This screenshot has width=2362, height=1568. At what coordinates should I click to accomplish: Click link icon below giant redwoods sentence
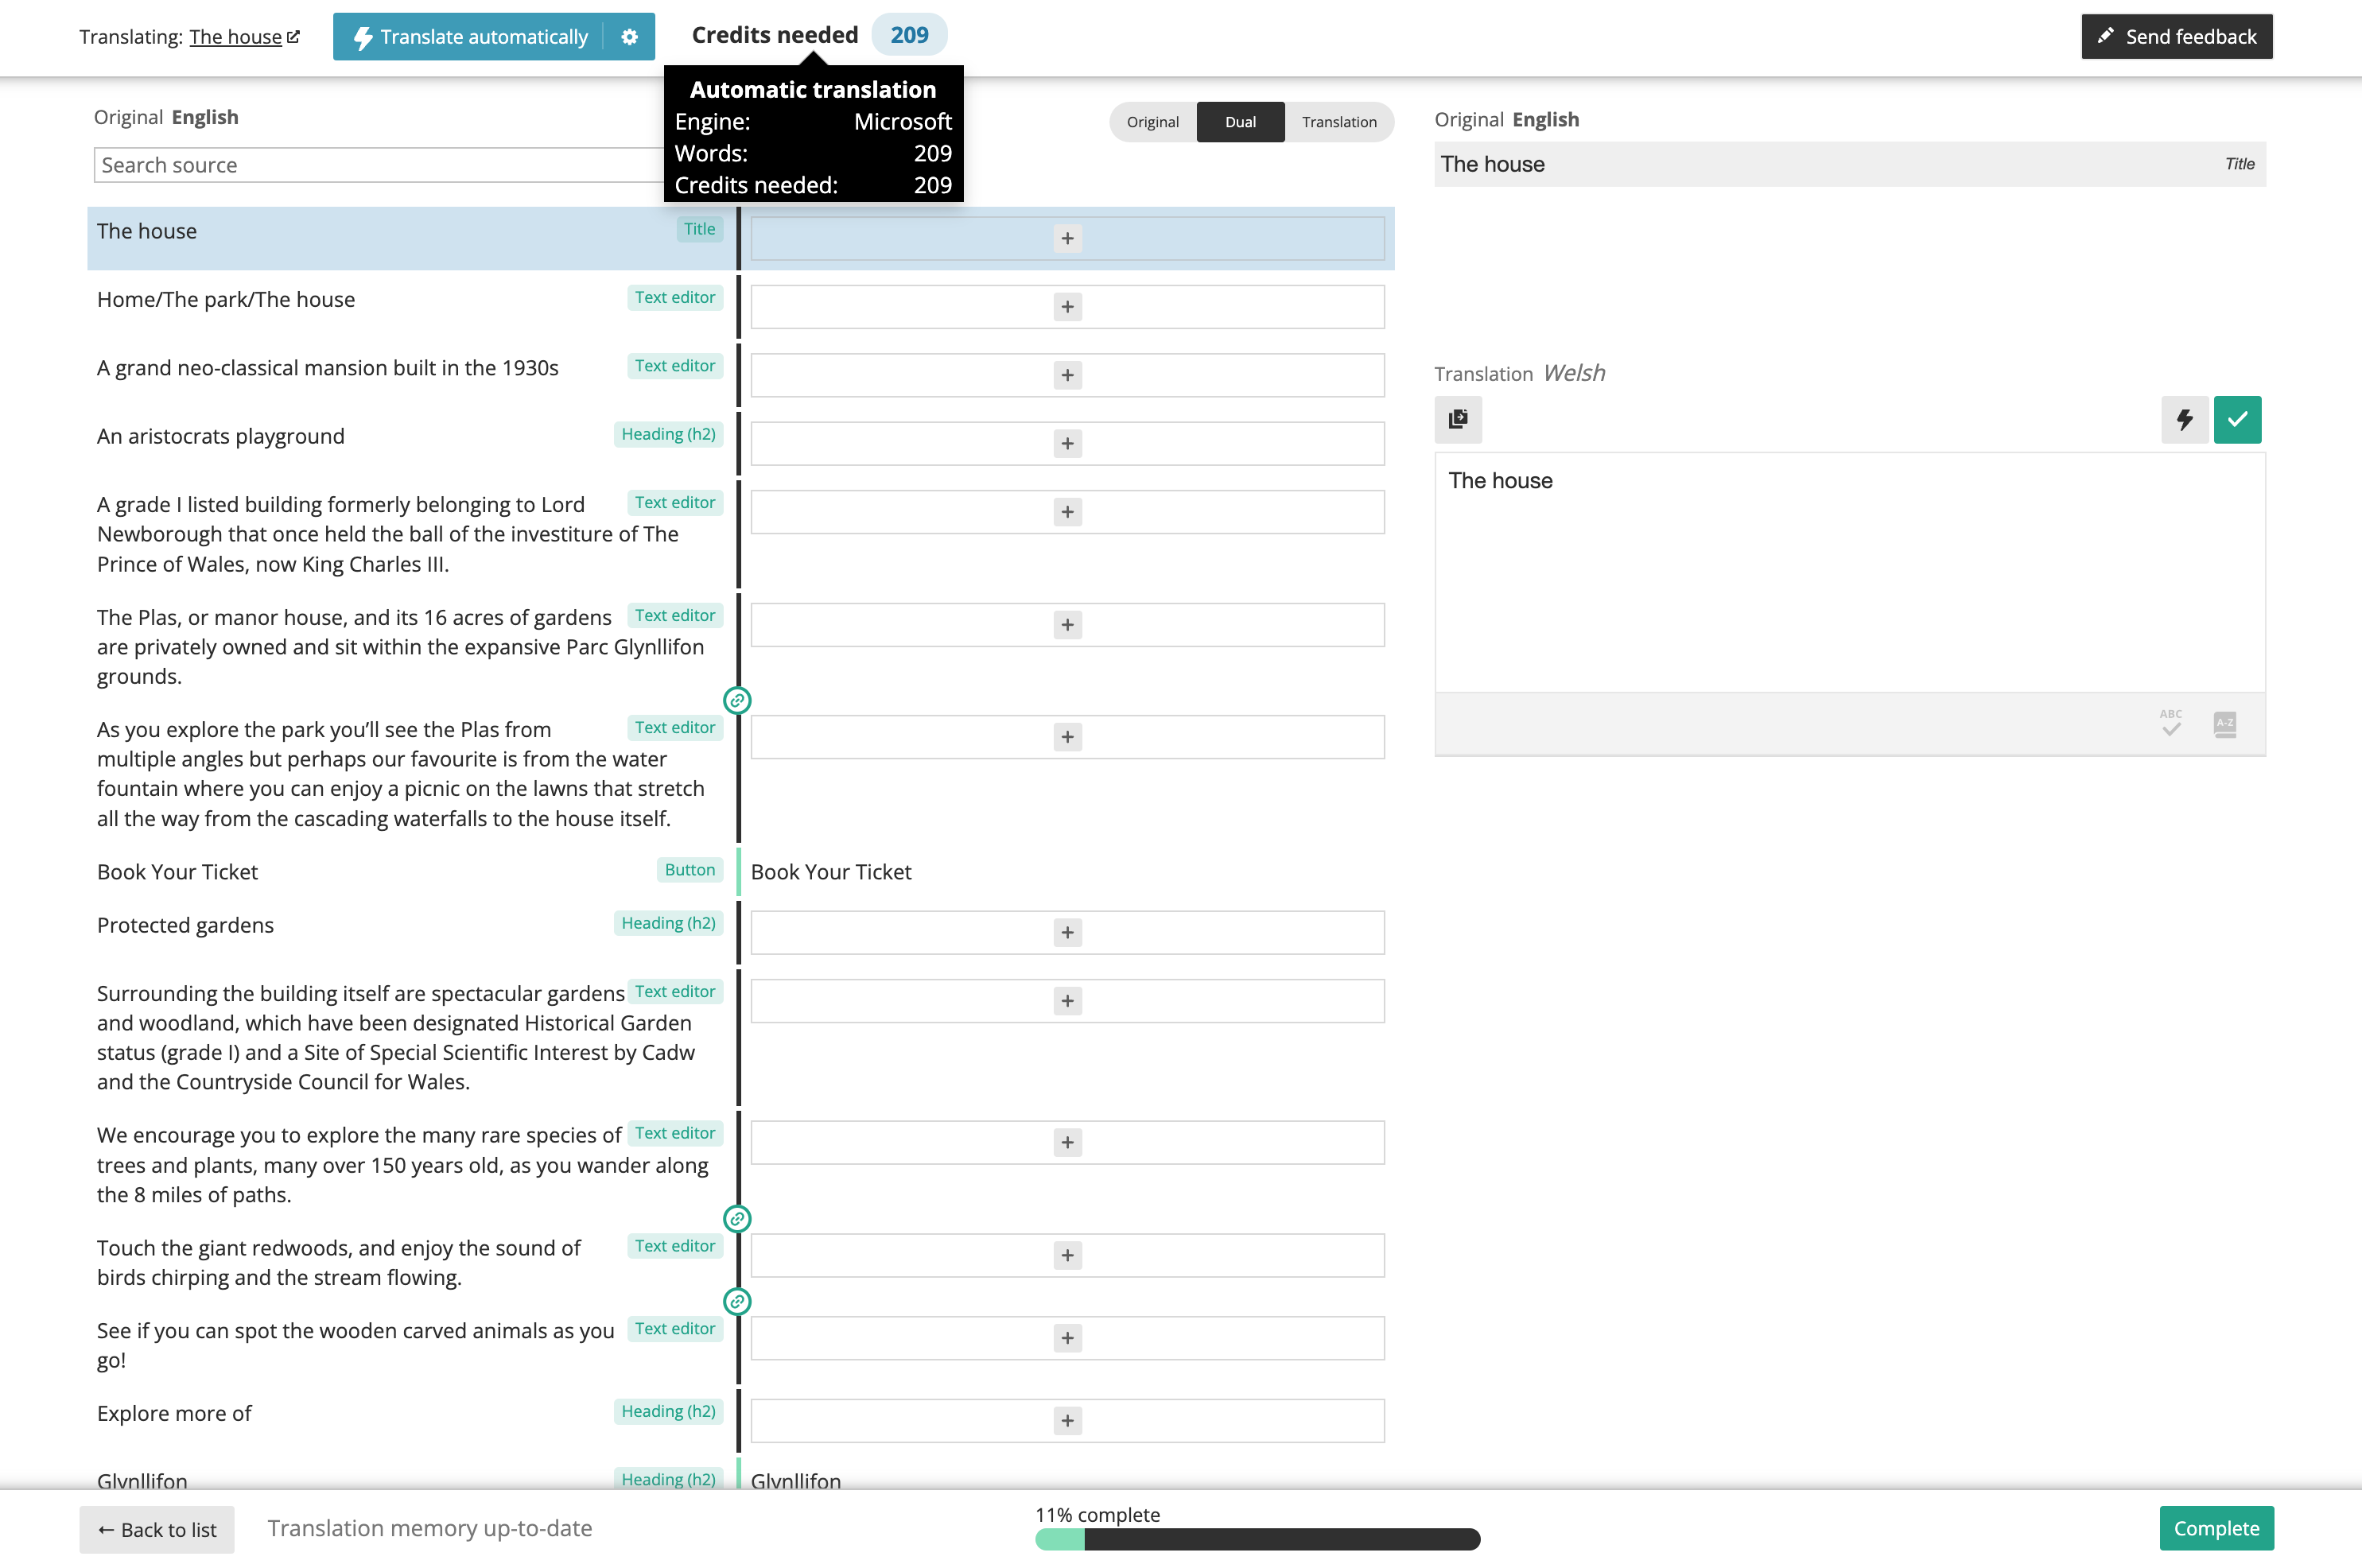coord(737,1302)
